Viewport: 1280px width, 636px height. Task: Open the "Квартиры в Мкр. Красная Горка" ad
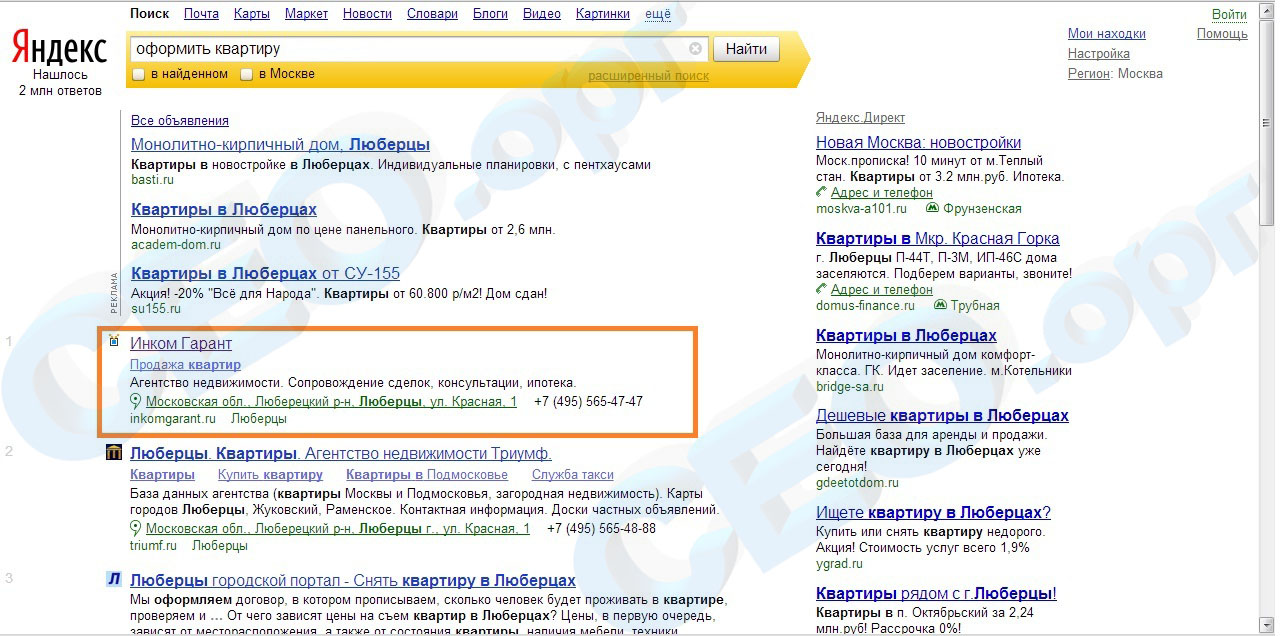point(937,239)
